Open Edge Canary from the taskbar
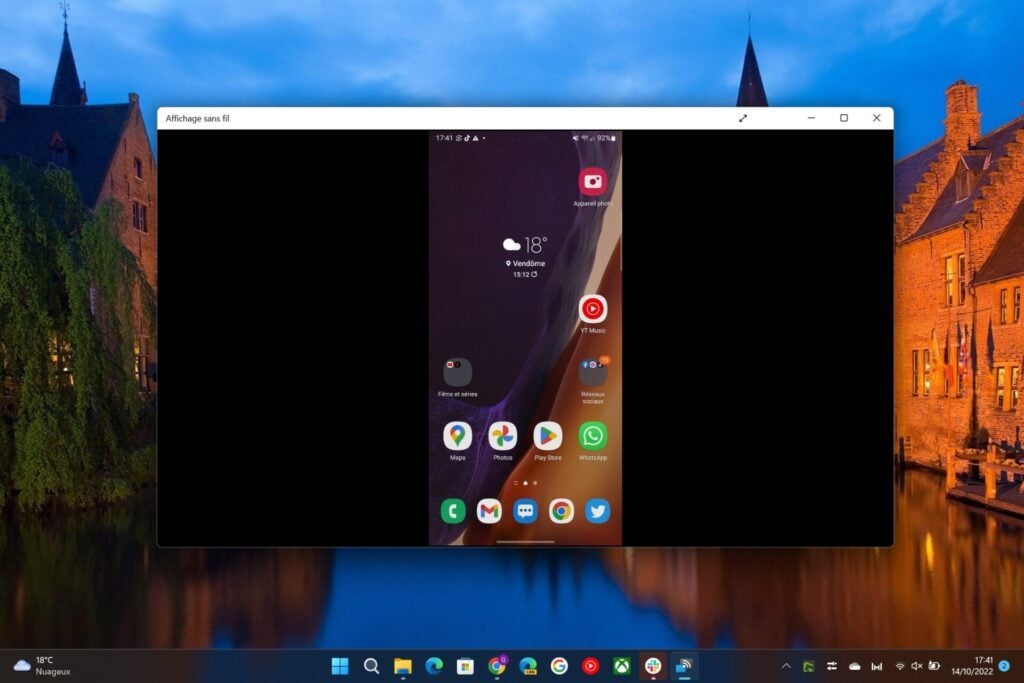The height and width of the screenshot is (683, 1024). (x=528, y=666)
